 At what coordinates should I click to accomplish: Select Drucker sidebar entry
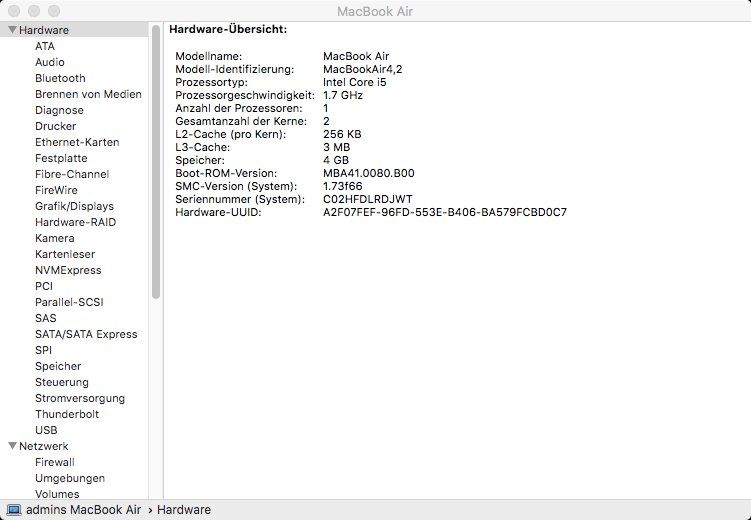[55, 126]
